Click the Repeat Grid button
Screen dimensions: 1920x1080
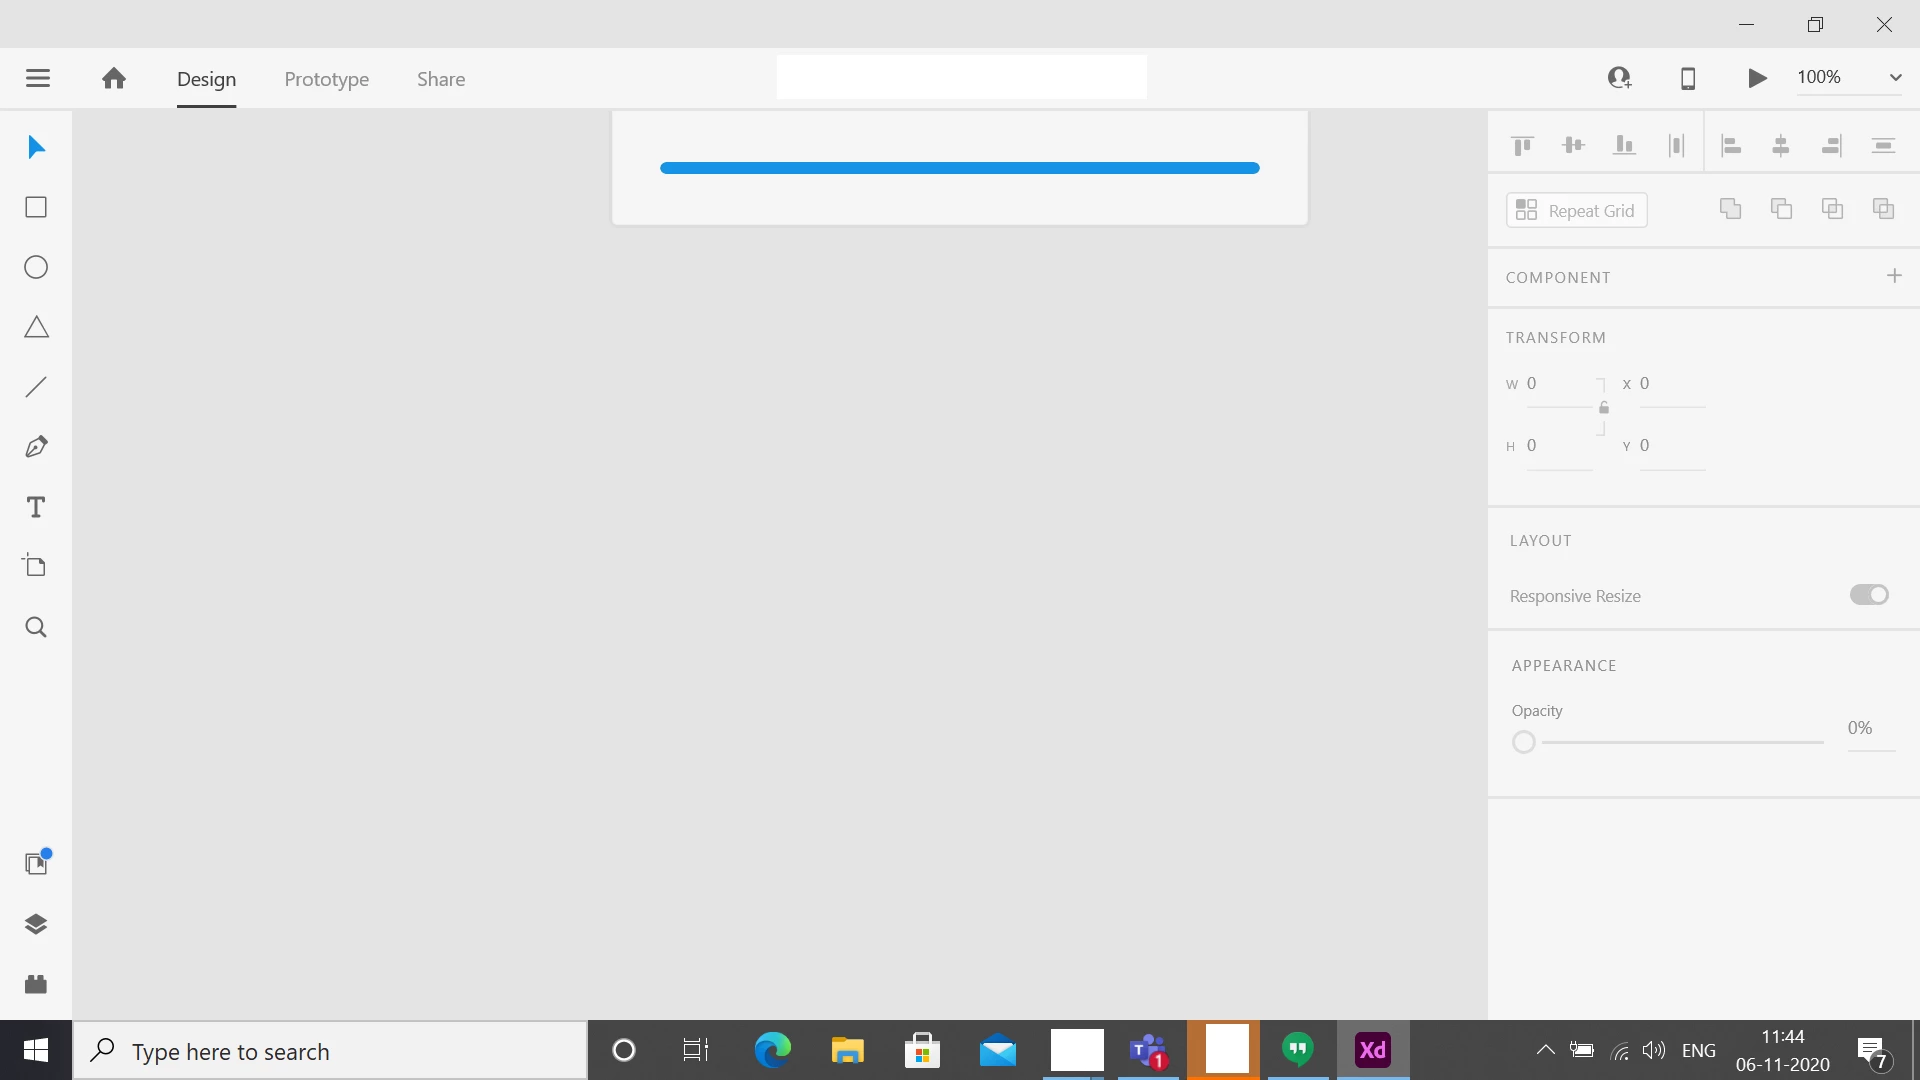1576,210
